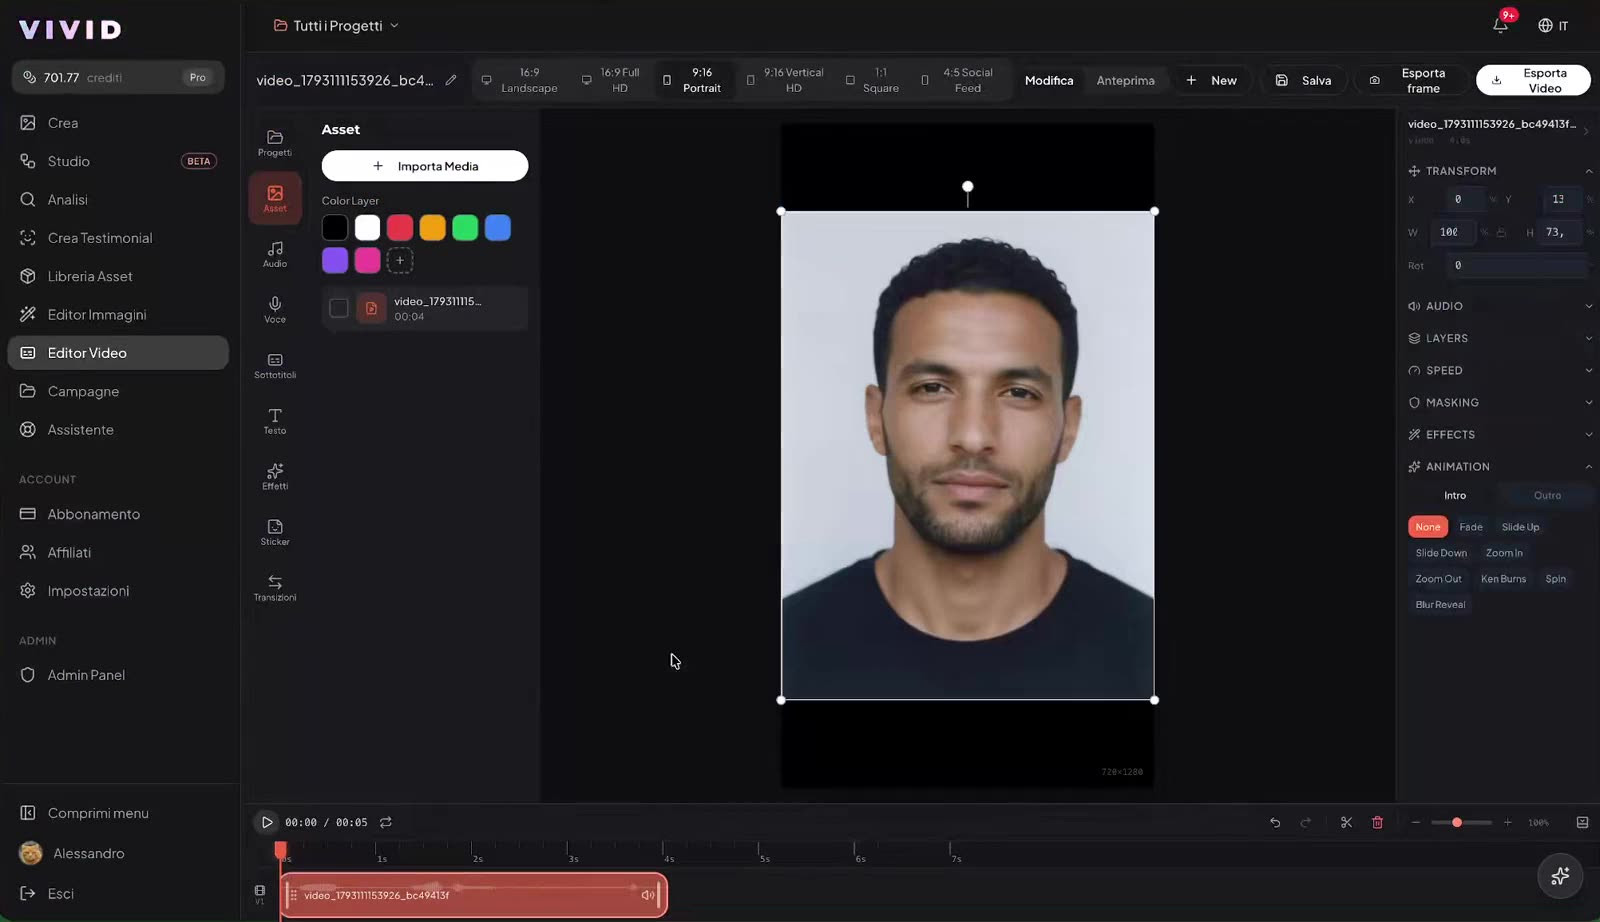The image size is (1600, 922).
Task: Select the 16:9 Landscape format
Action: [520, 80]
